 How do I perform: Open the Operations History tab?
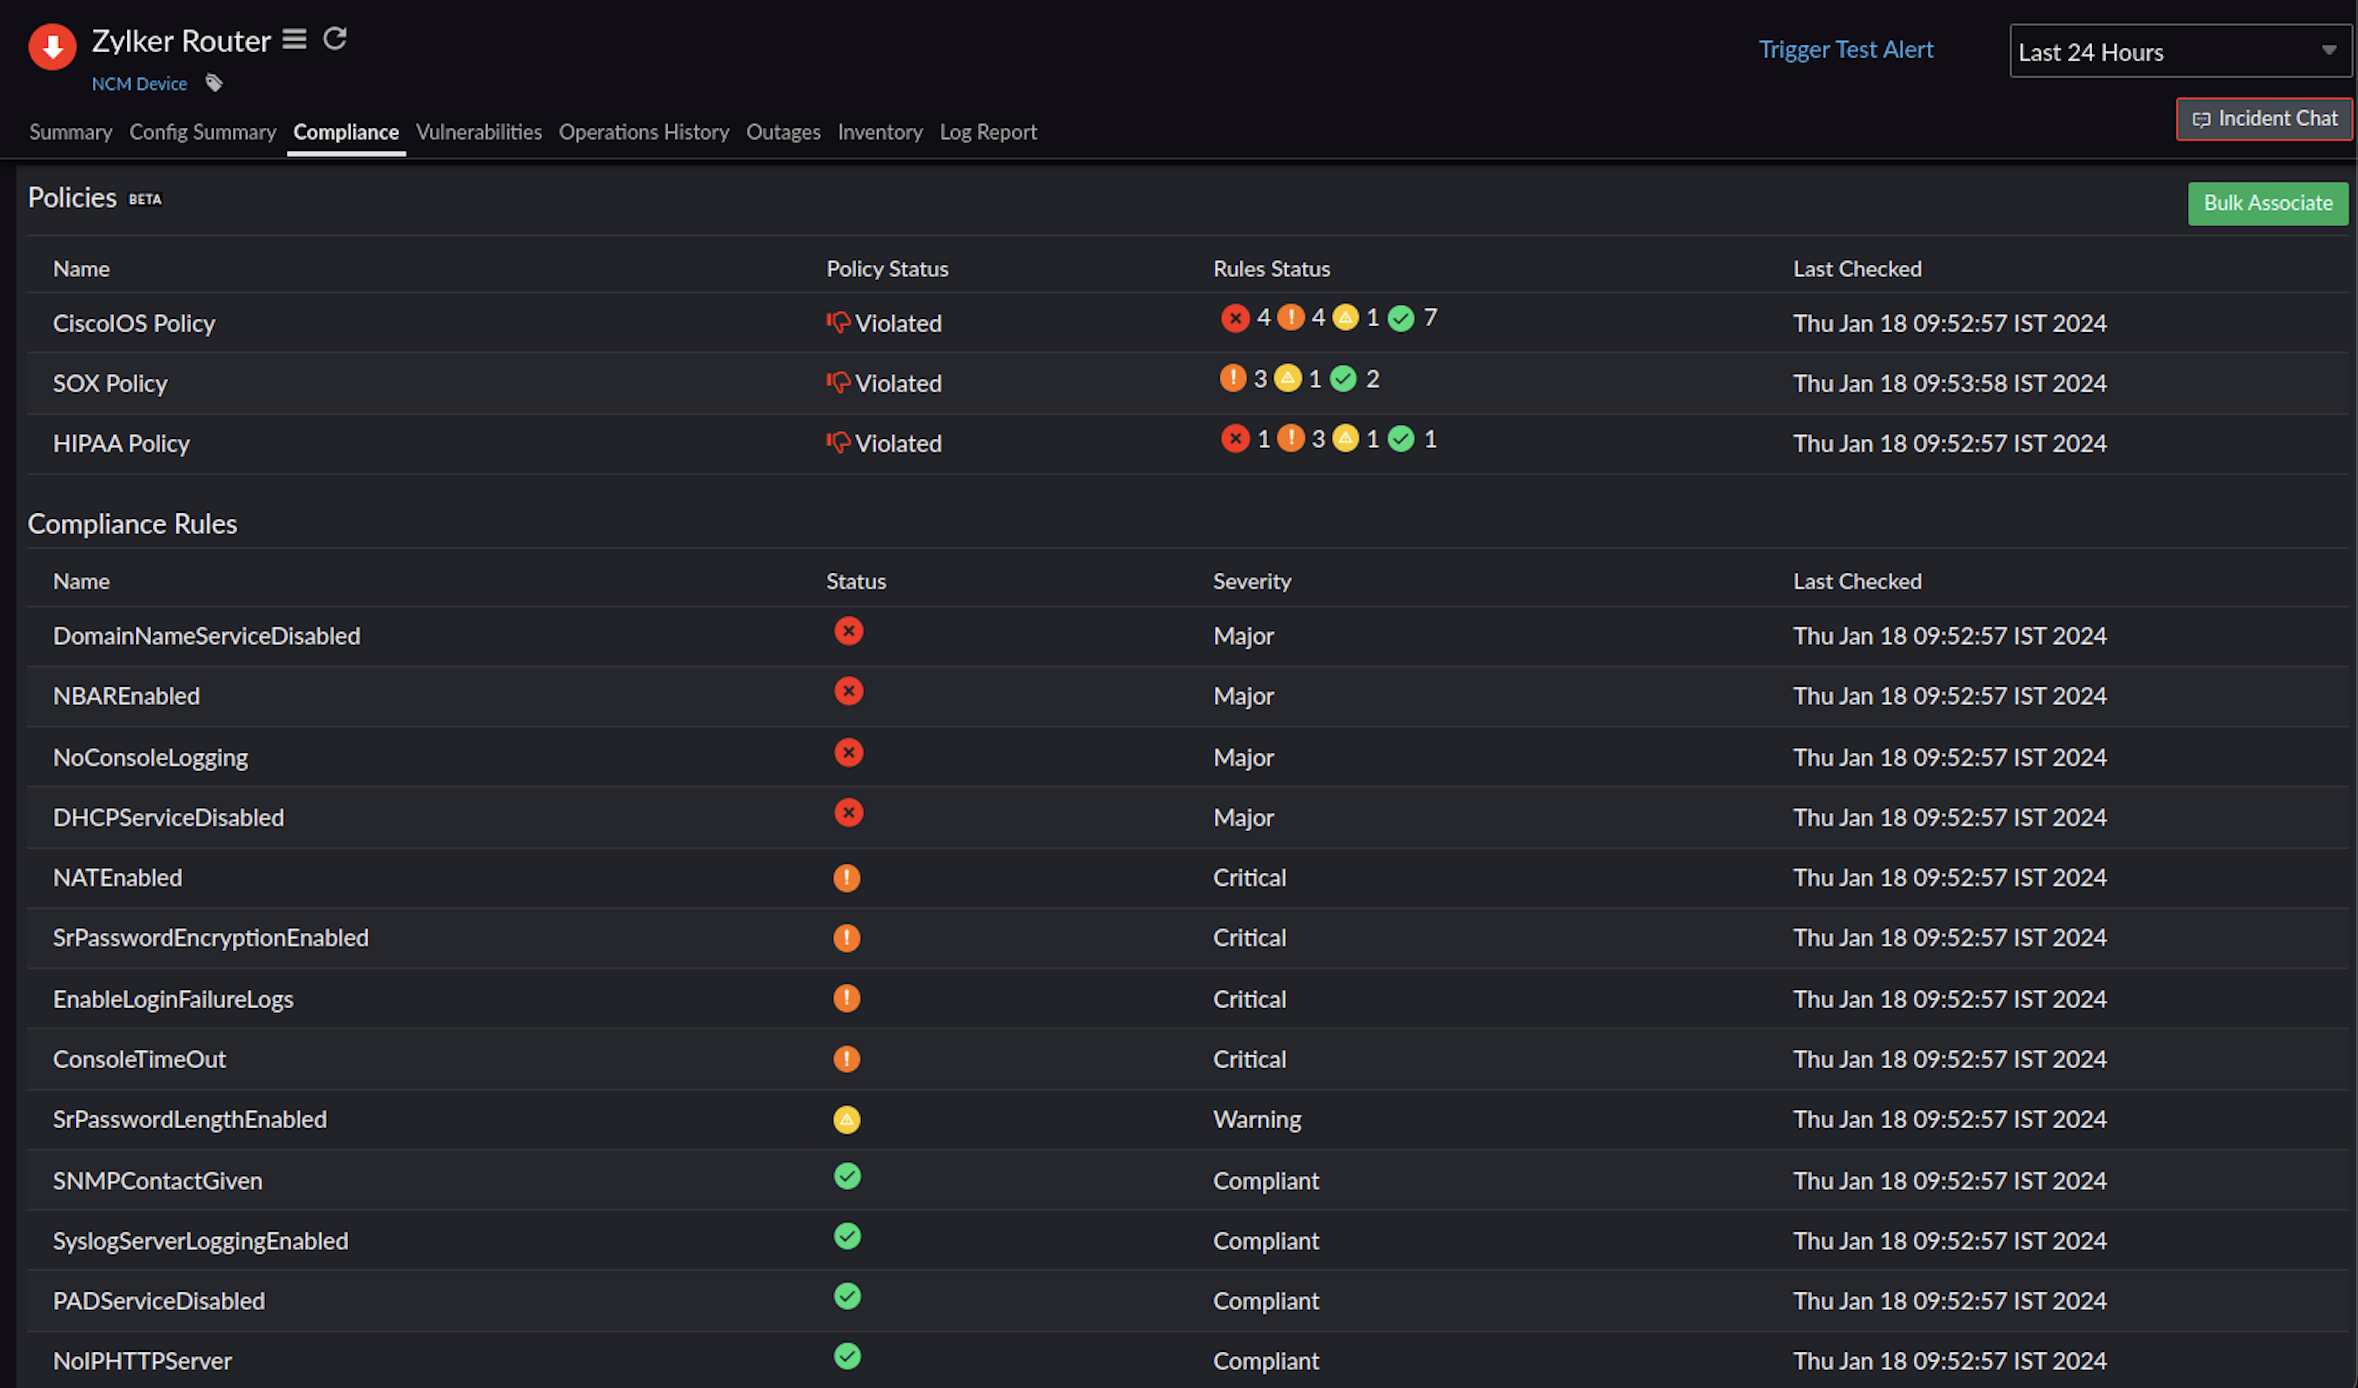pos(643,132)
